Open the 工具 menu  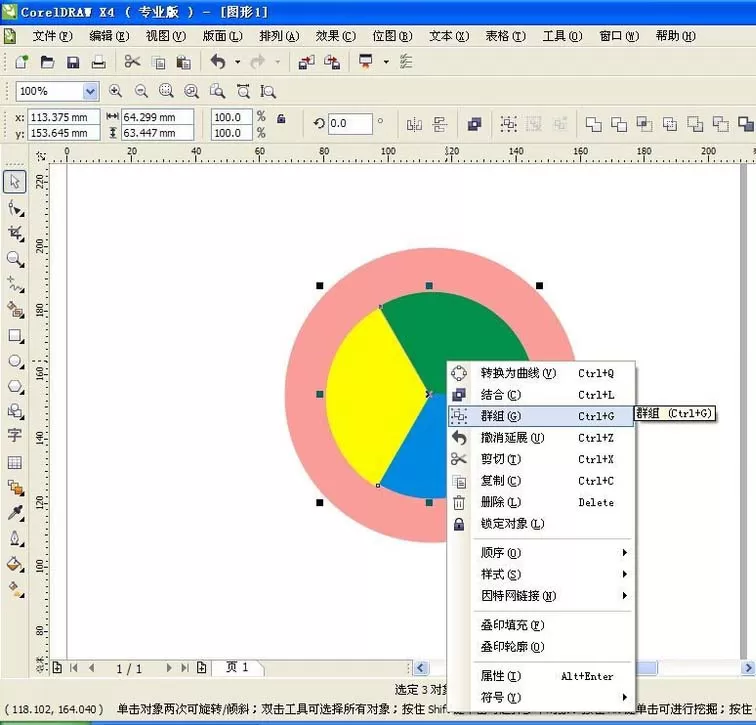point(562,36)
